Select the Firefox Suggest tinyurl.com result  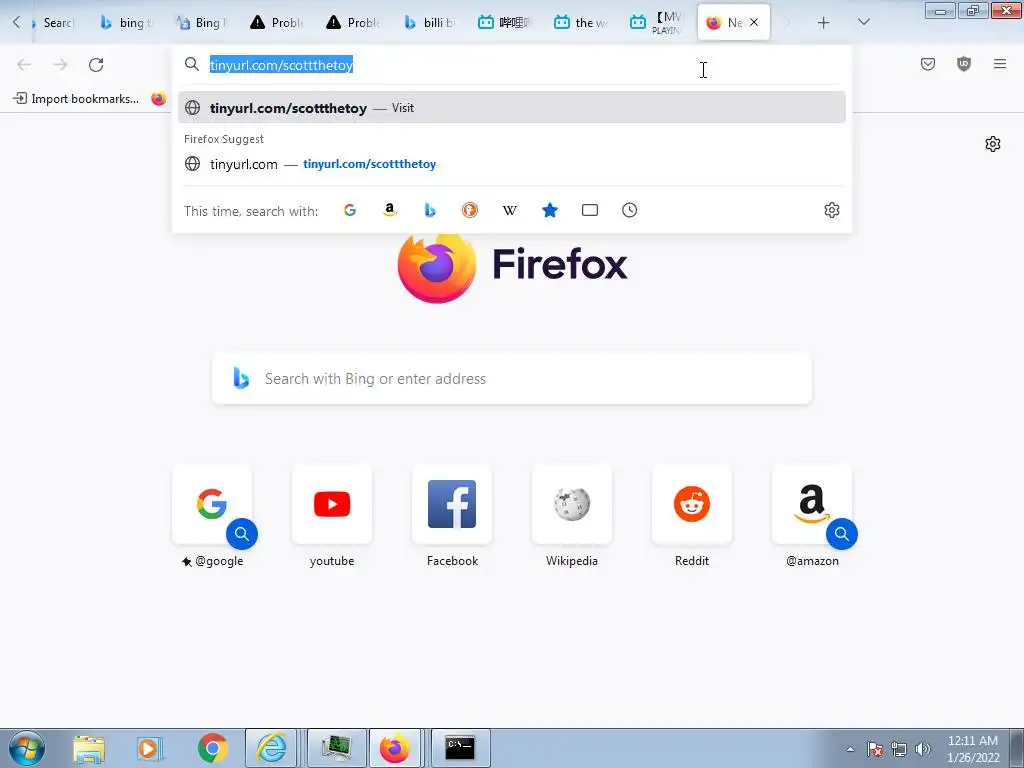click(x=511, y=164)
